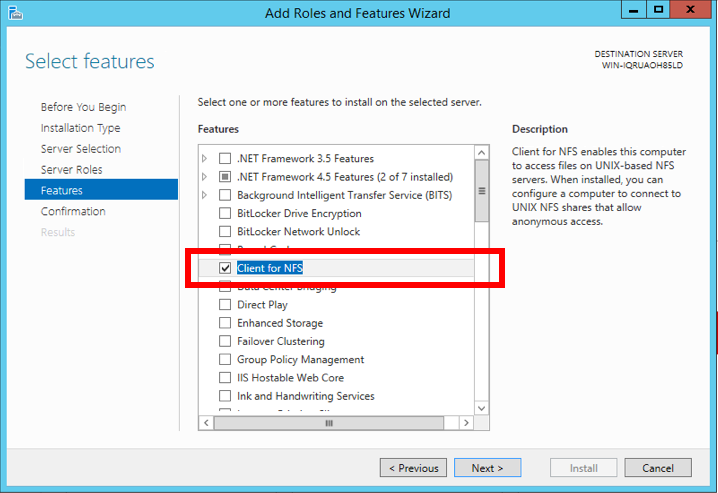
Task: Click the wizard icon in title bar
Action: [15, 13]
